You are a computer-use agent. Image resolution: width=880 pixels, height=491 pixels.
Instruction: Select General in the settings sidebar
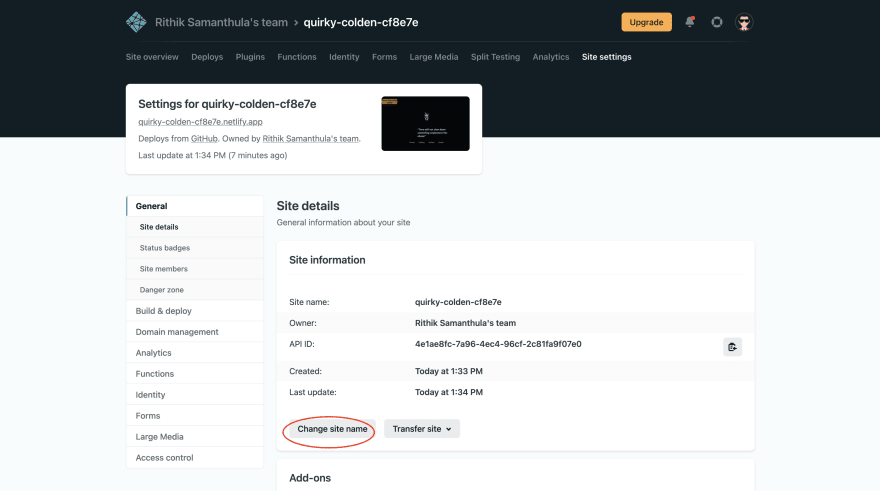(x=195, y=206)
